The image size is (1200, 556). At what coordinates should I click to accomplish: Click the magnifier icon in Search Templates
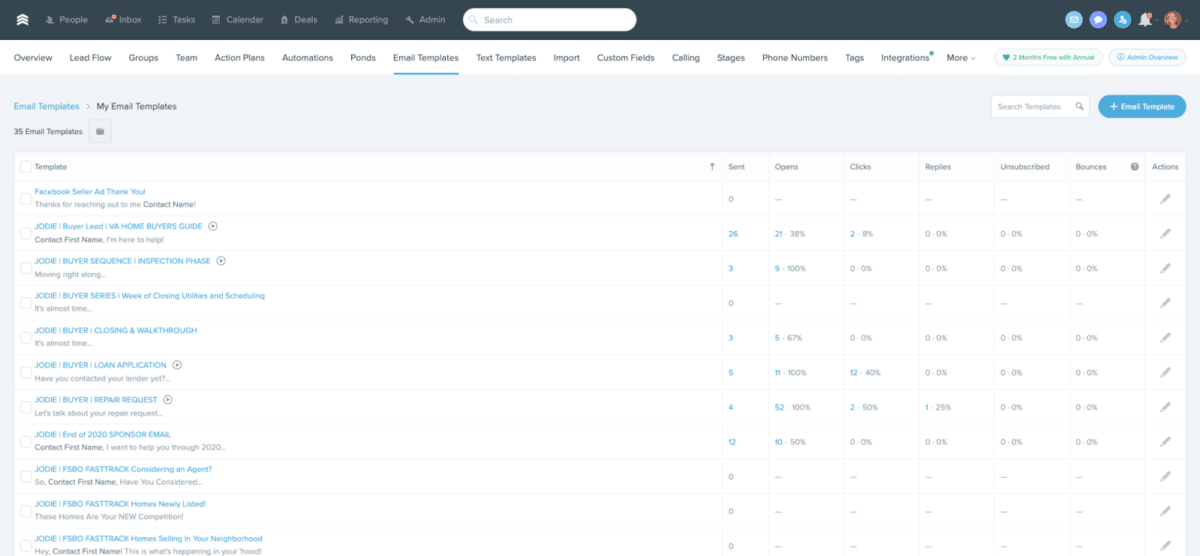pyautogui.click(x=1079, y=106)
